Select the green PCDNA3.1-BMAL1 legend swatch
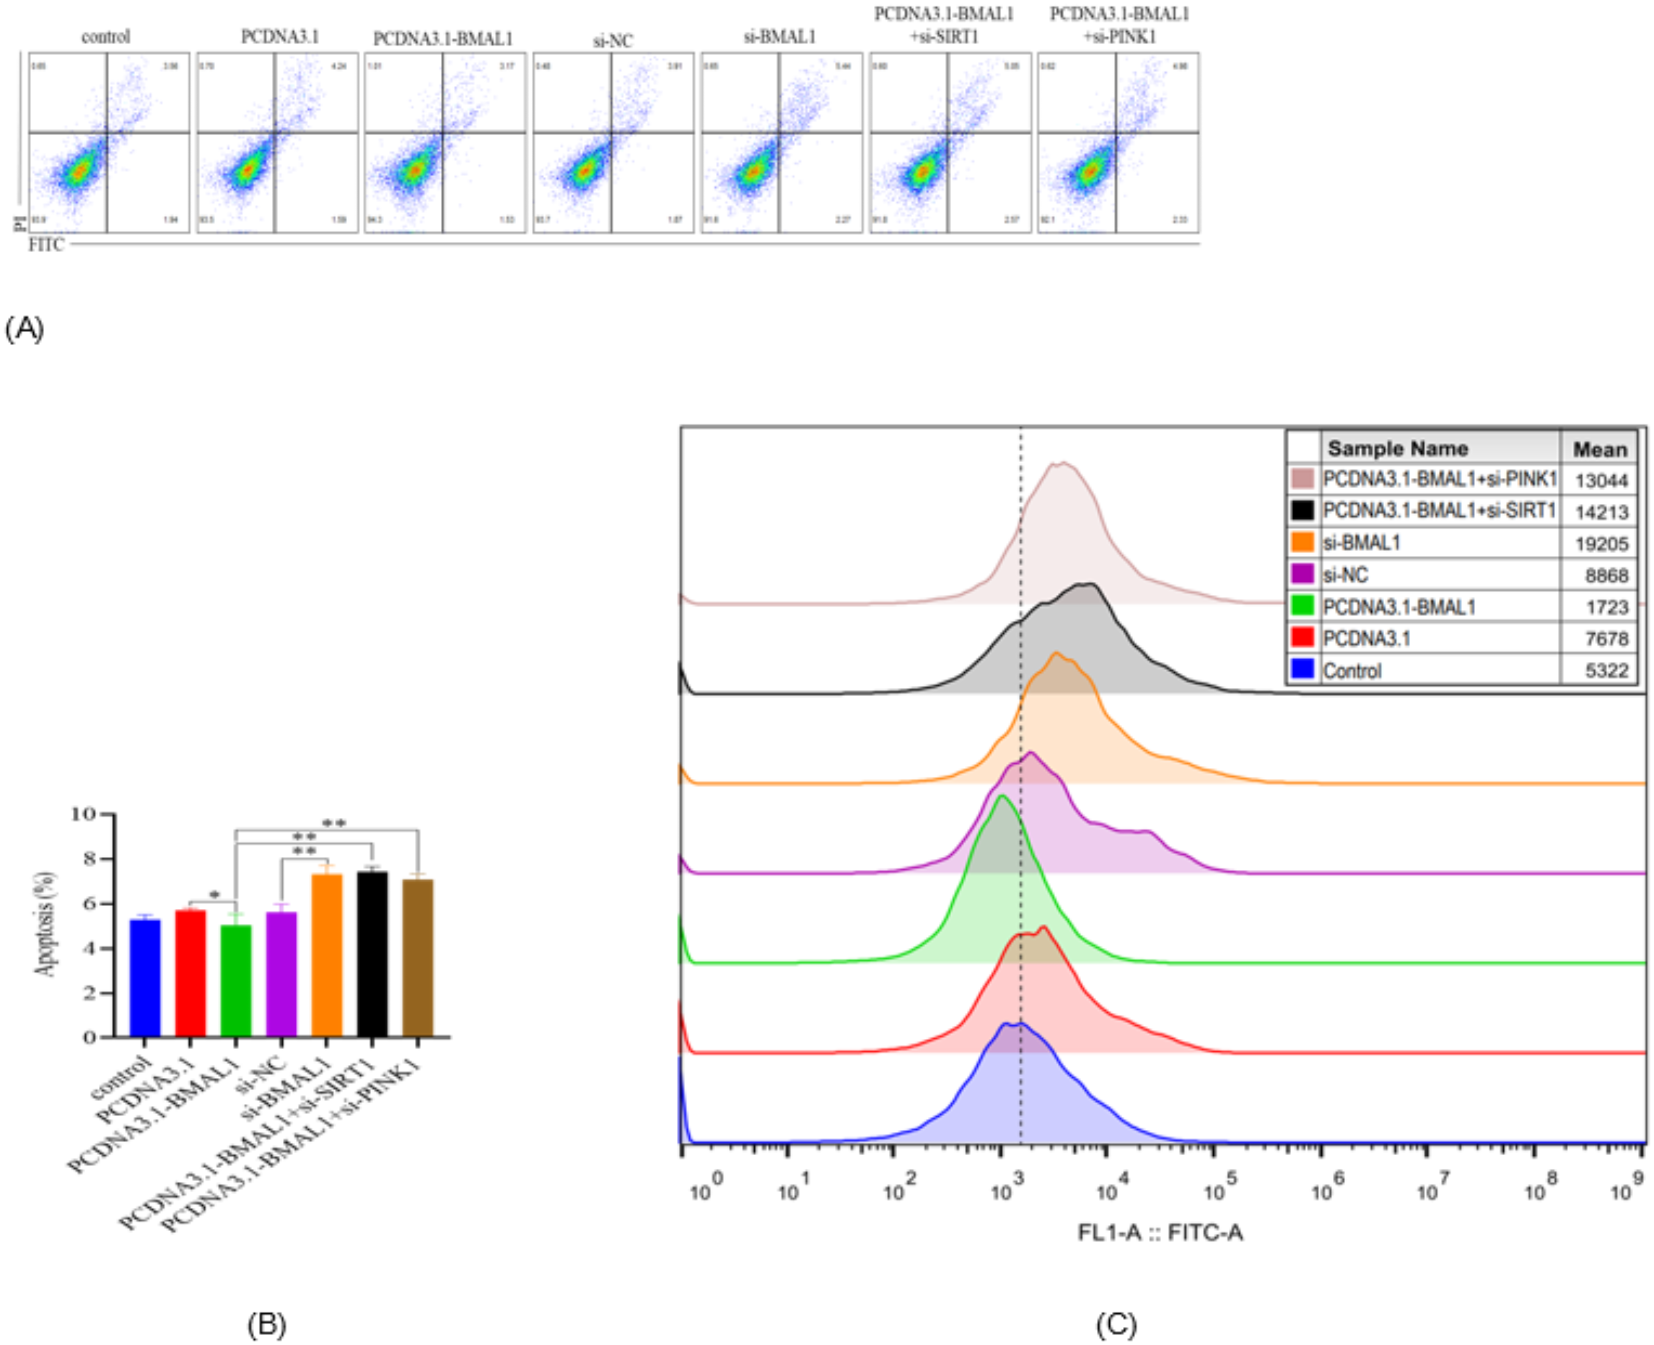Screen dimensions: 1654x1345 [x=1301, y=606]
